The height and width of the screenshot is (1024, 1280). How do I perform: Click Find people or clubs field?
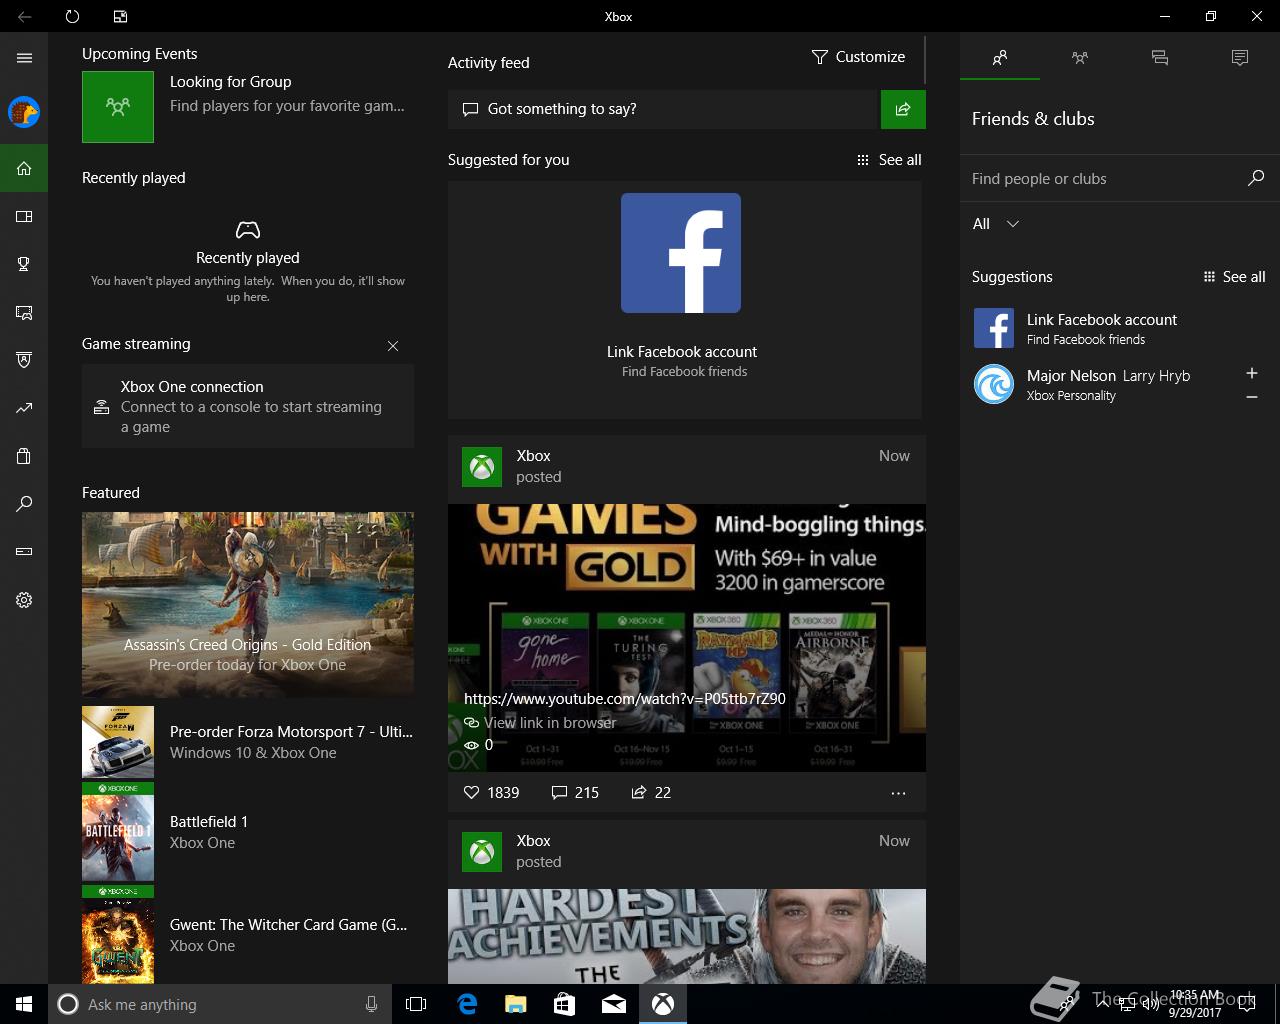click(1105, 178)
